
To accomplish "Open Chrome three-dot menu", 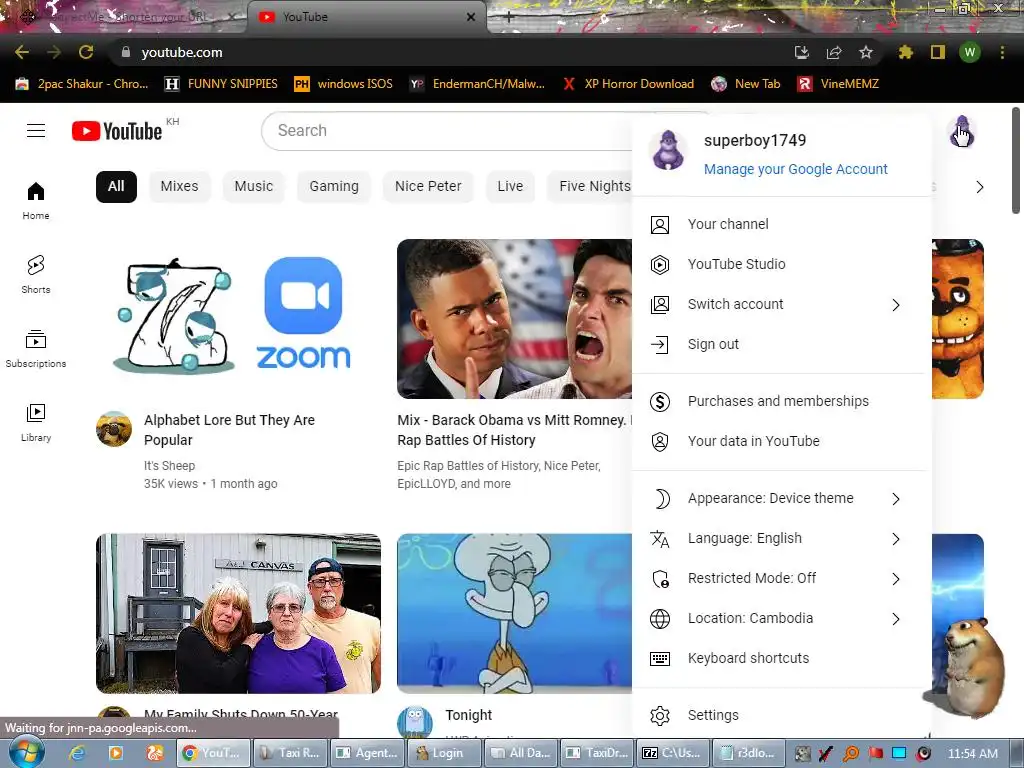I will coord(1002,52).
